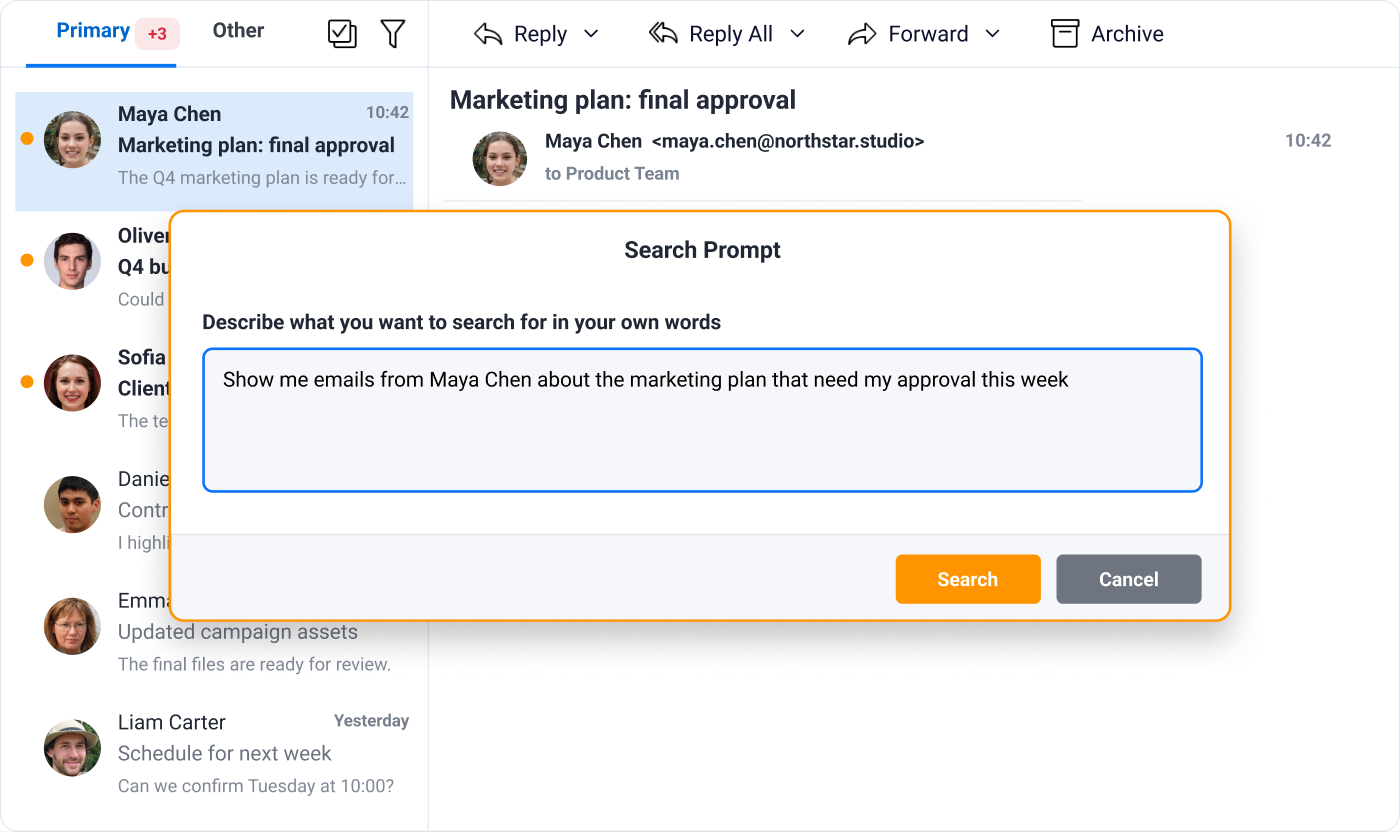The height and width of the screenshot is (832, 1400).
Task: Cancel the Search Prompt dialog
Action: pos(1129,579)
